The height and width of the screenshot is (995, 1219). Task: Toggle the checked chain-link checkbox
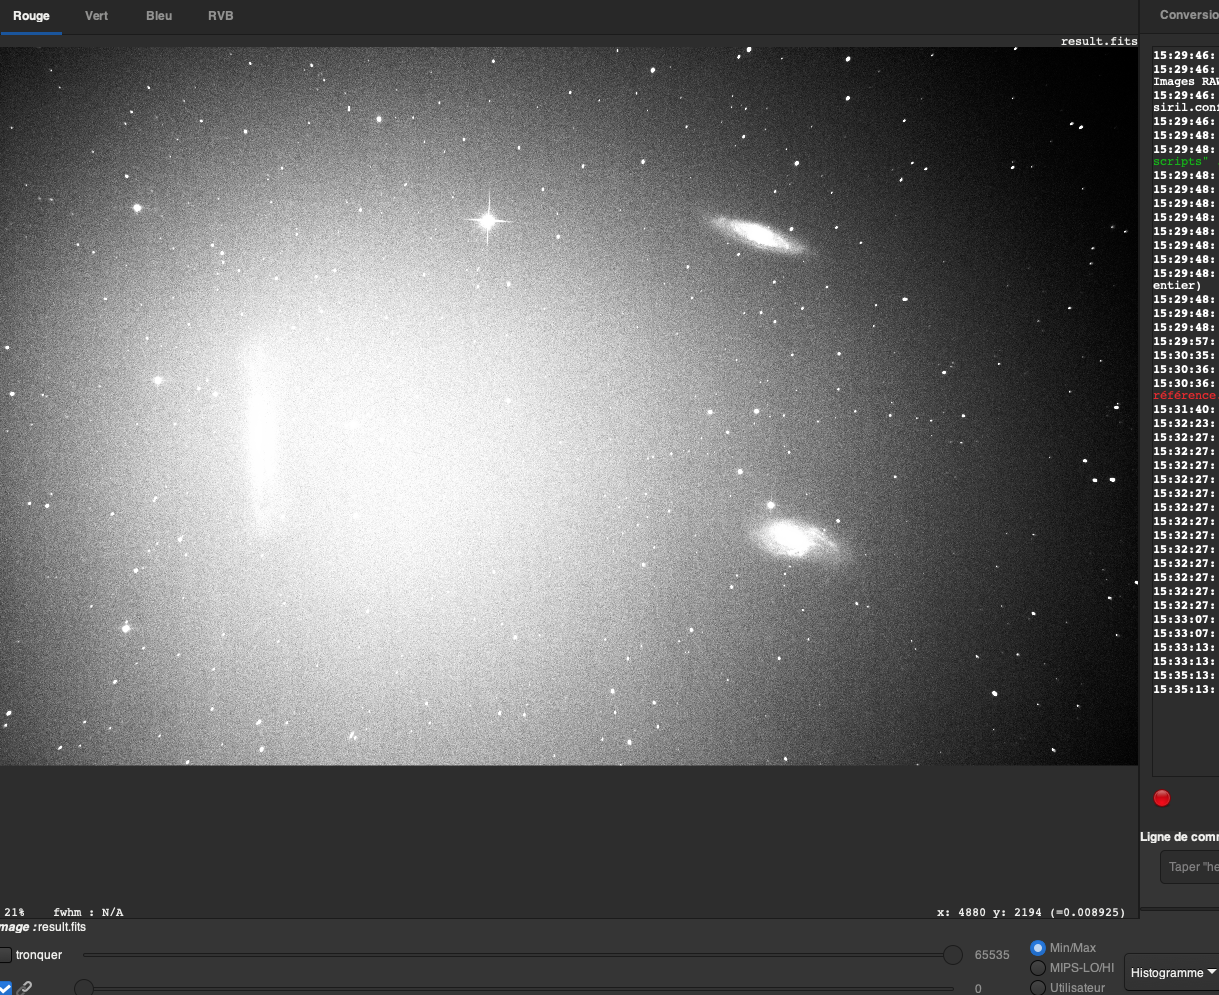5,988
